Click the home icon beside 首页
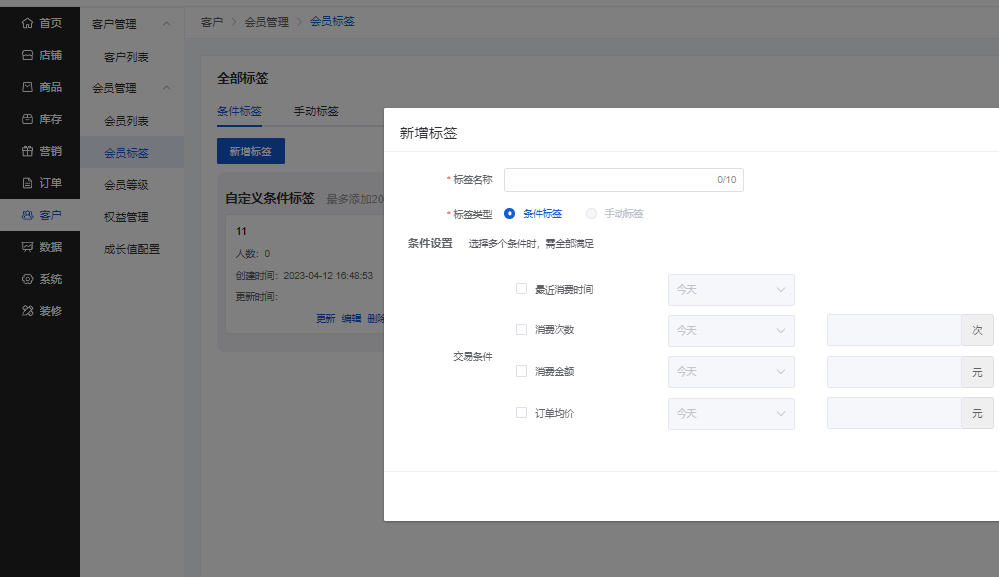 point(27,23)
